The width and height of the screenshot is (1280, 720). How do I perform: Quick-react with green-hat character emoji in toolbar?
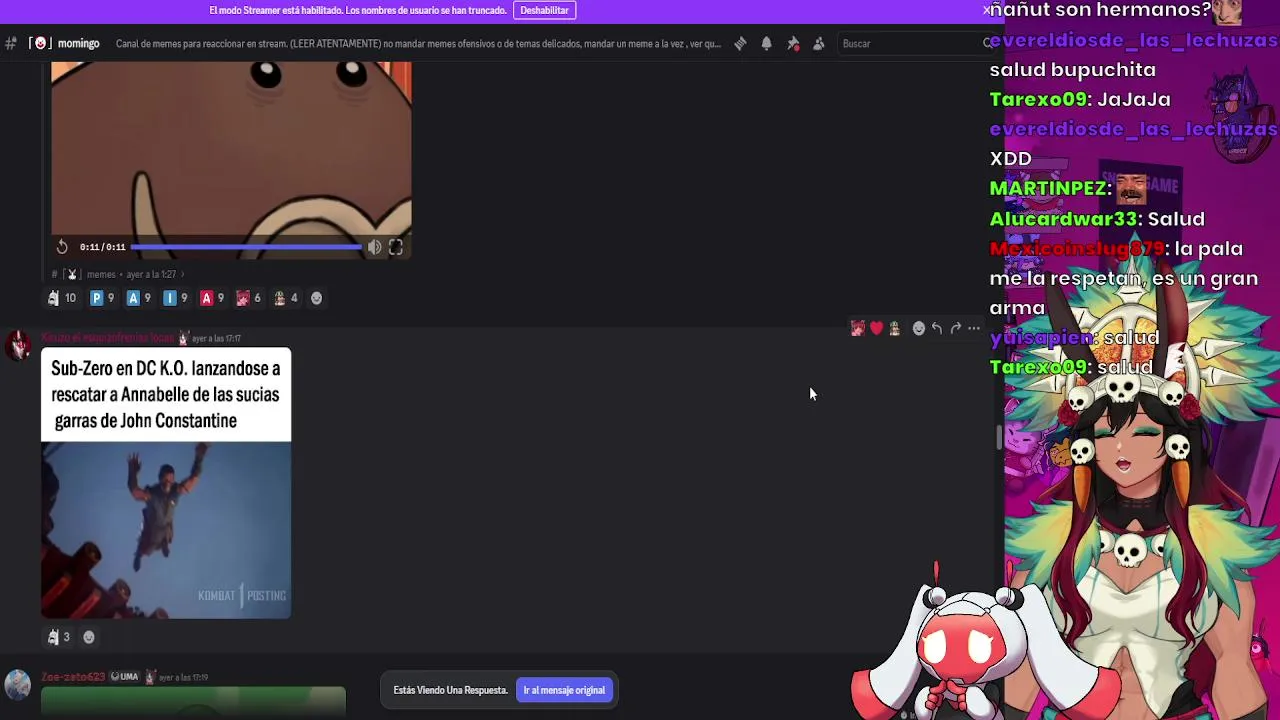(895, 328)
